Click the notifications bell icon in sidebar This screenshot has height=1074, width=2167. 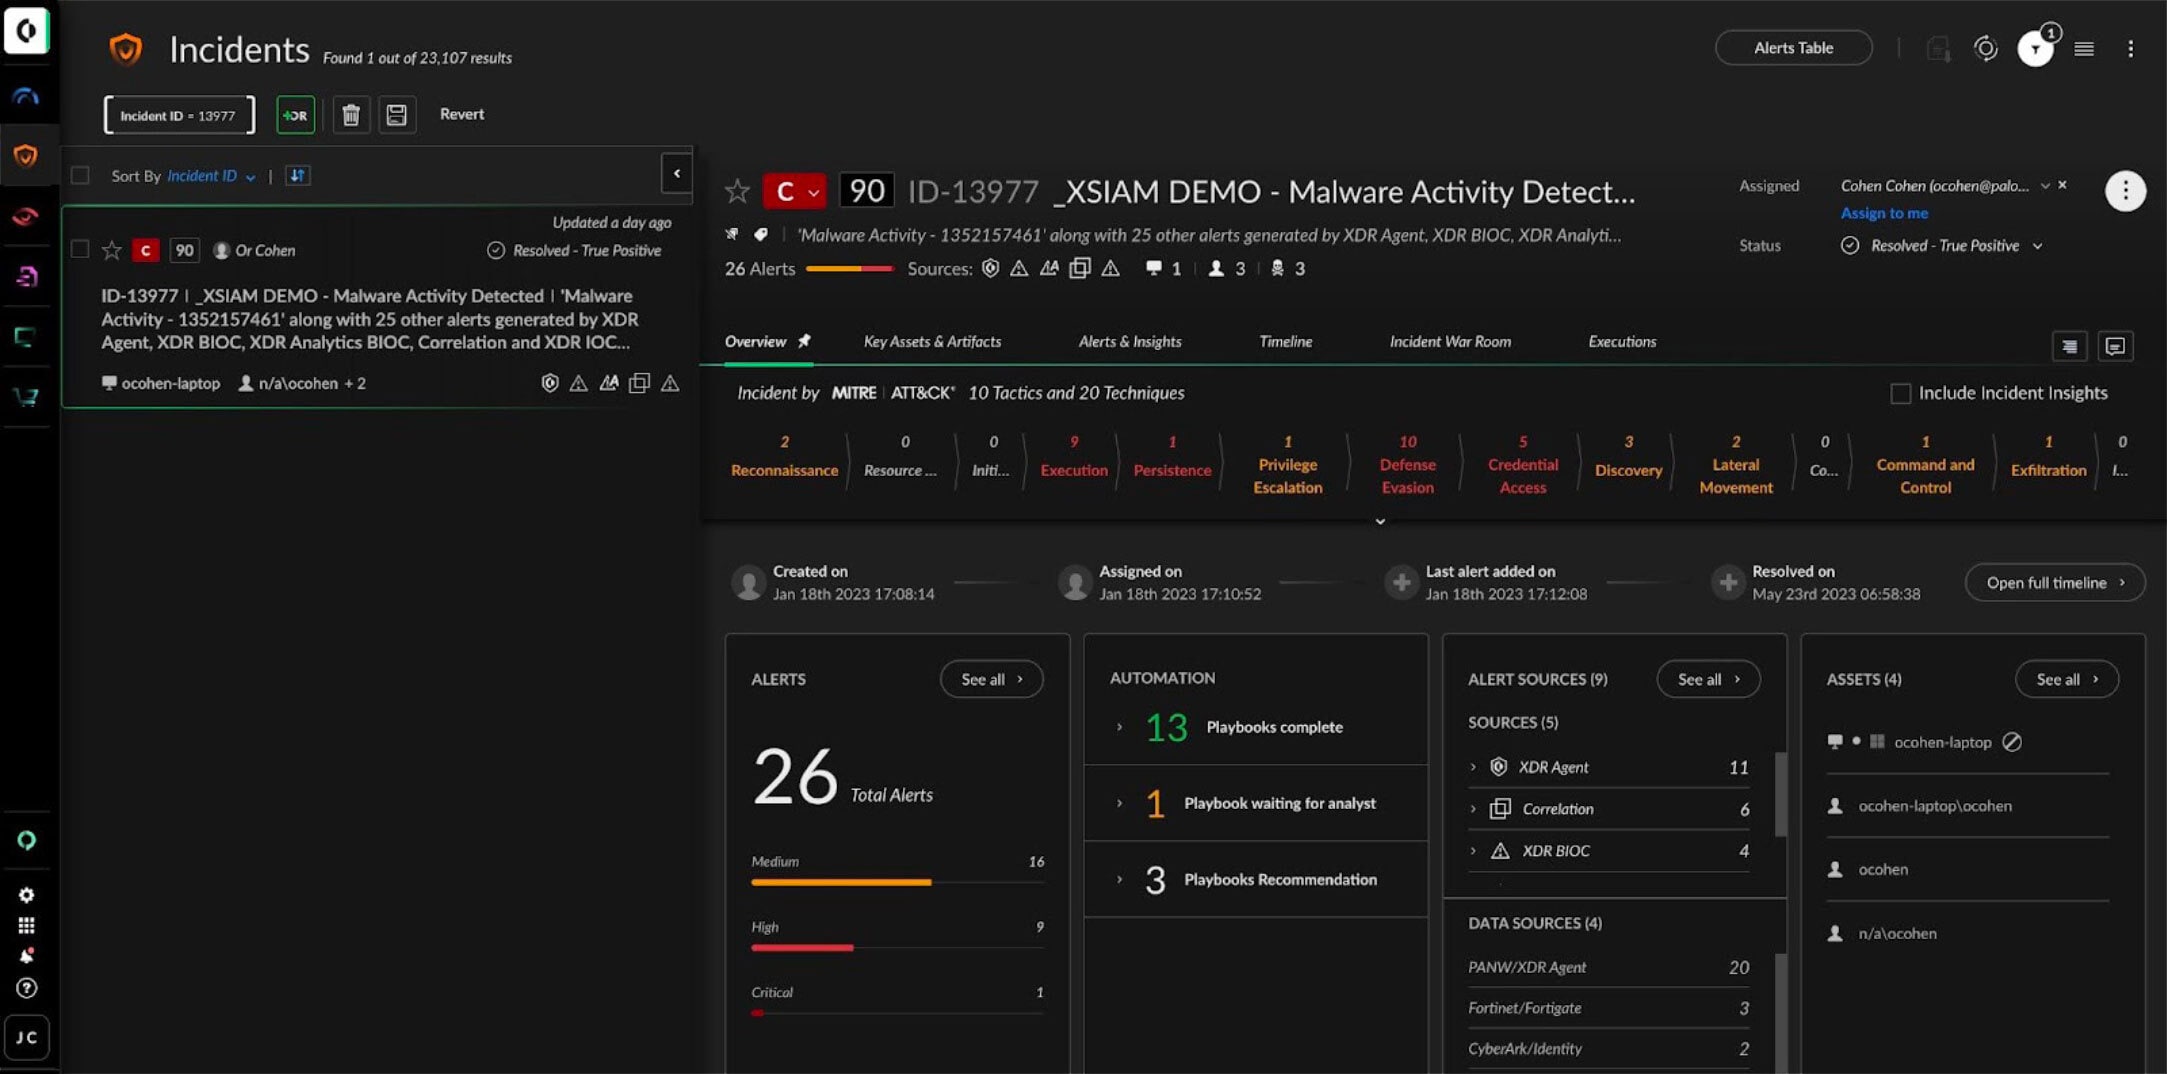click(27, 955)
